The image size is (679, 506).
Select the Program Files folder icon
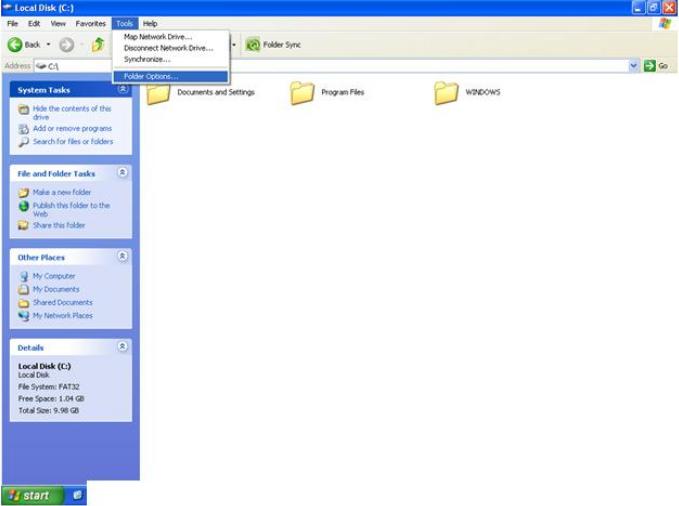(x=303, y=93)
